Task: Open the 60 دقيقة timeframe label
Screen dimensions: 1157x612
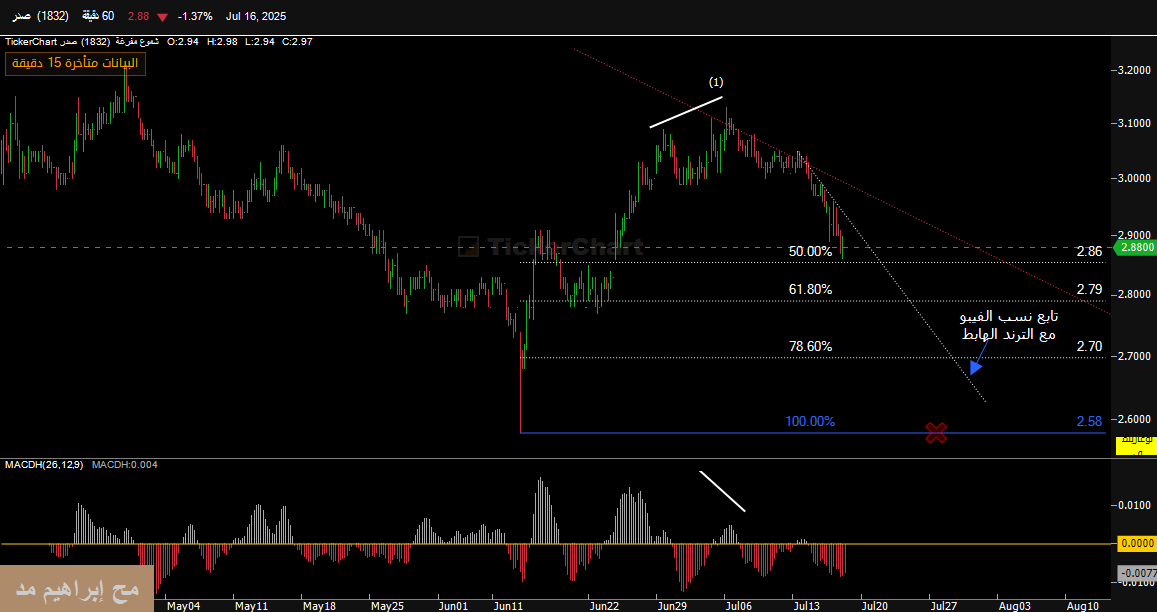Action: [97, 16]
